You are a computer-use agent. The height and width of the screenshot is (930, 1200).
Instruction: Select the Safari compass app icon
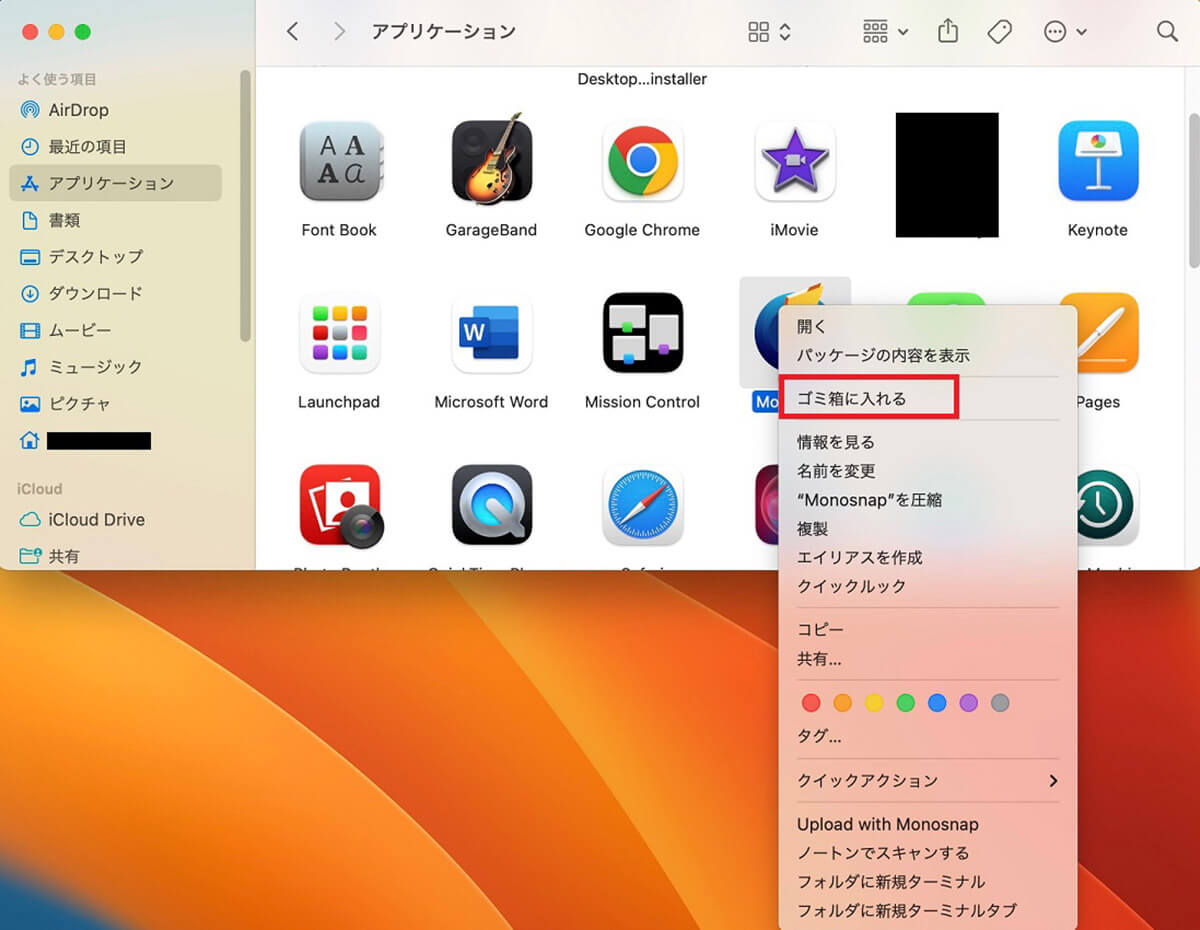pyautogui.click(x=642, y=505)
